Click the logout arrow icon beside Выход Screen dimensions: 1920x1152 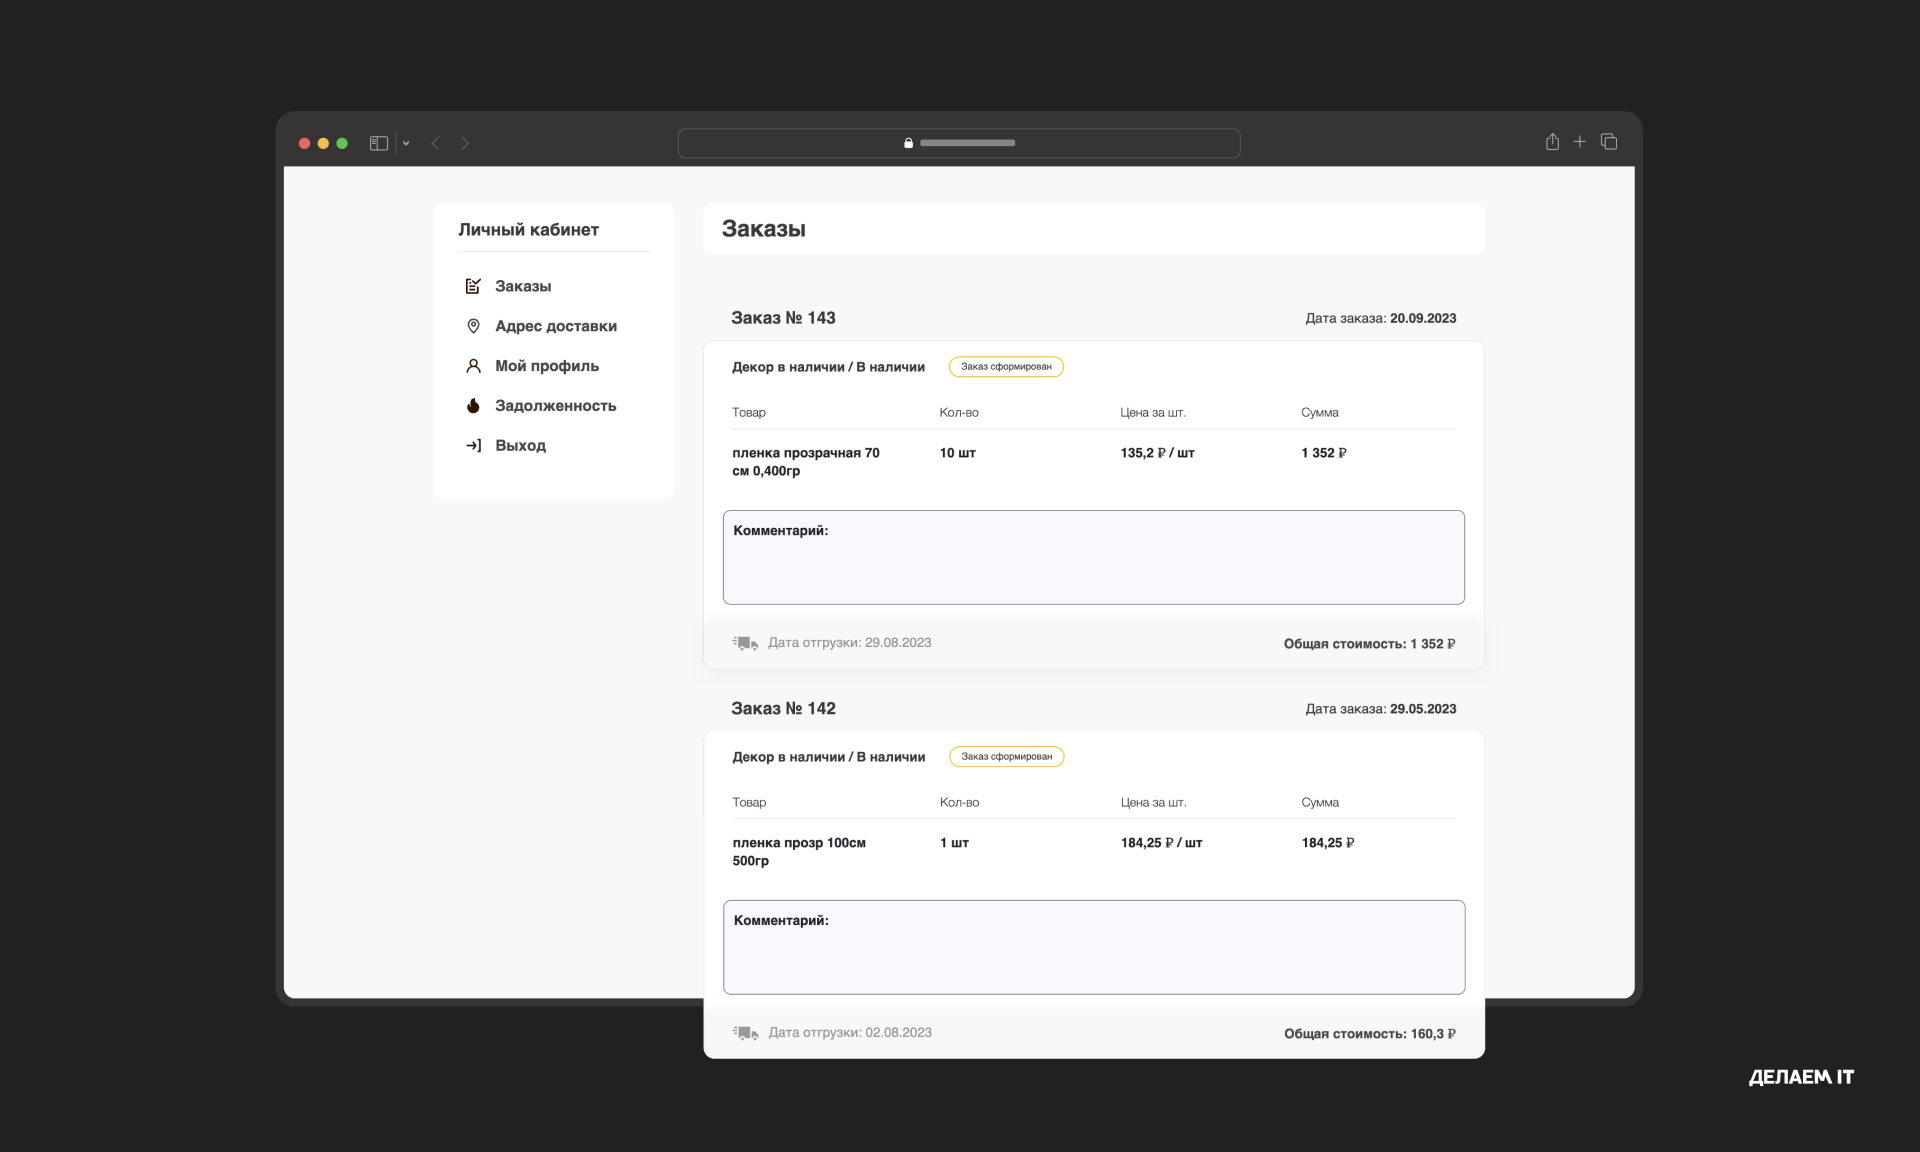coord(473,445)
